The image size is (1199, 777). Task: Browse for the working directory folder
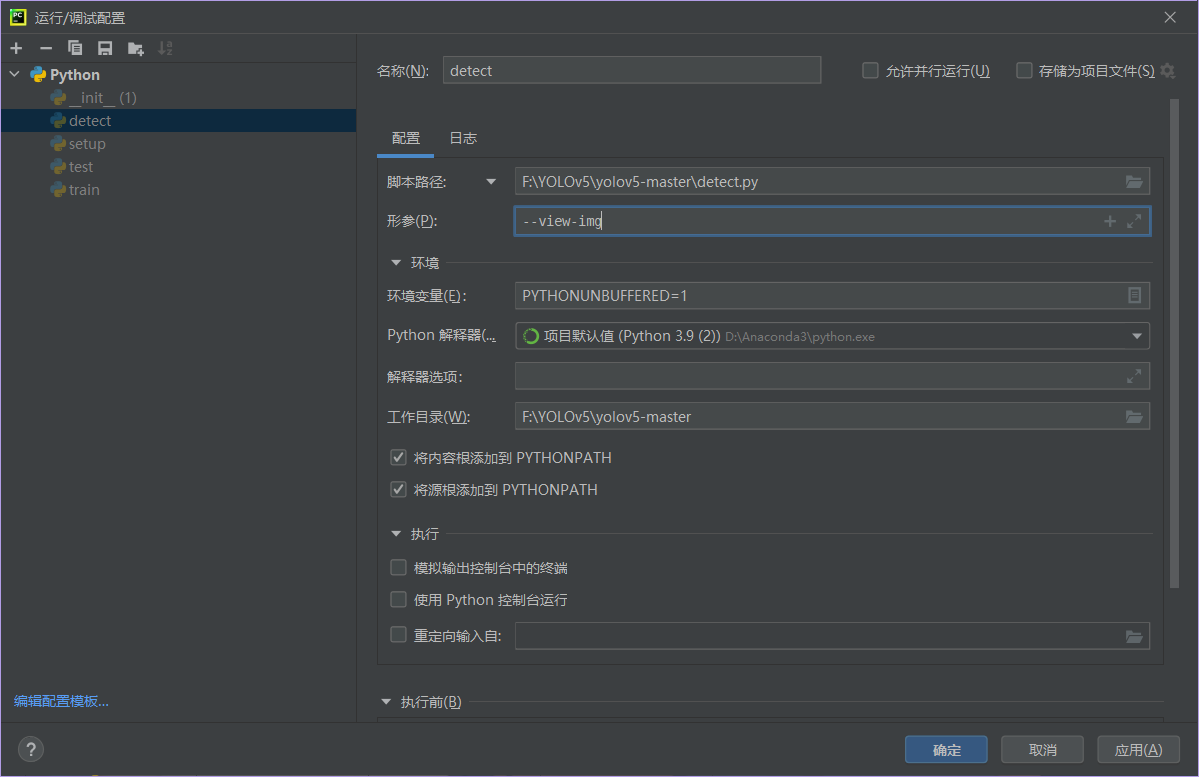click(x=1133, y=417)
